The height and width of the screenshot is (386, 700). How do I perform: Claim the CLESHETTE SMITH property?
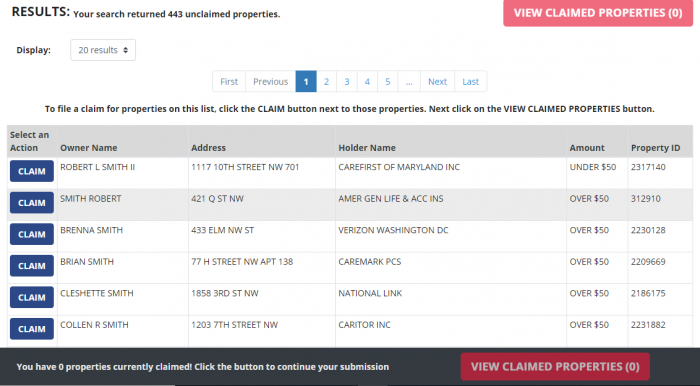tap(32, 297)
